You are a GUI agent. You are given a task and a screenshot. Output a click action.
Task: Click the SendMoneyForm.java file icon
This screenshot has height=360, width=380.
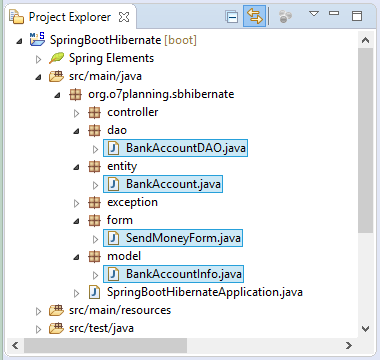click(114, 238)
